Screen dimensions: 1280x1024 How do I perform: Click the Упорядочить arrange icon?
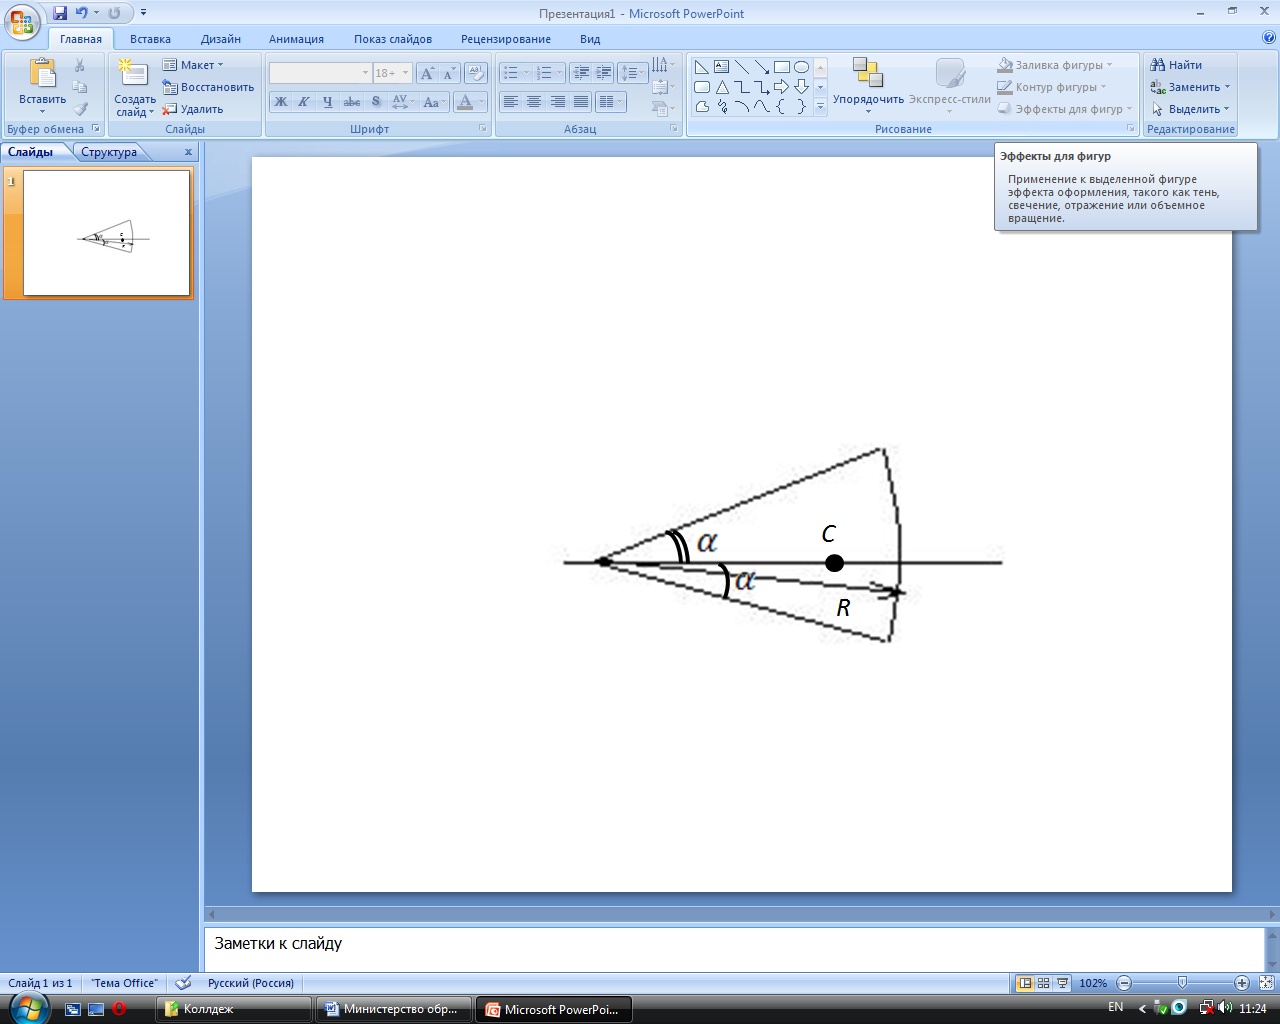point(868,73)
